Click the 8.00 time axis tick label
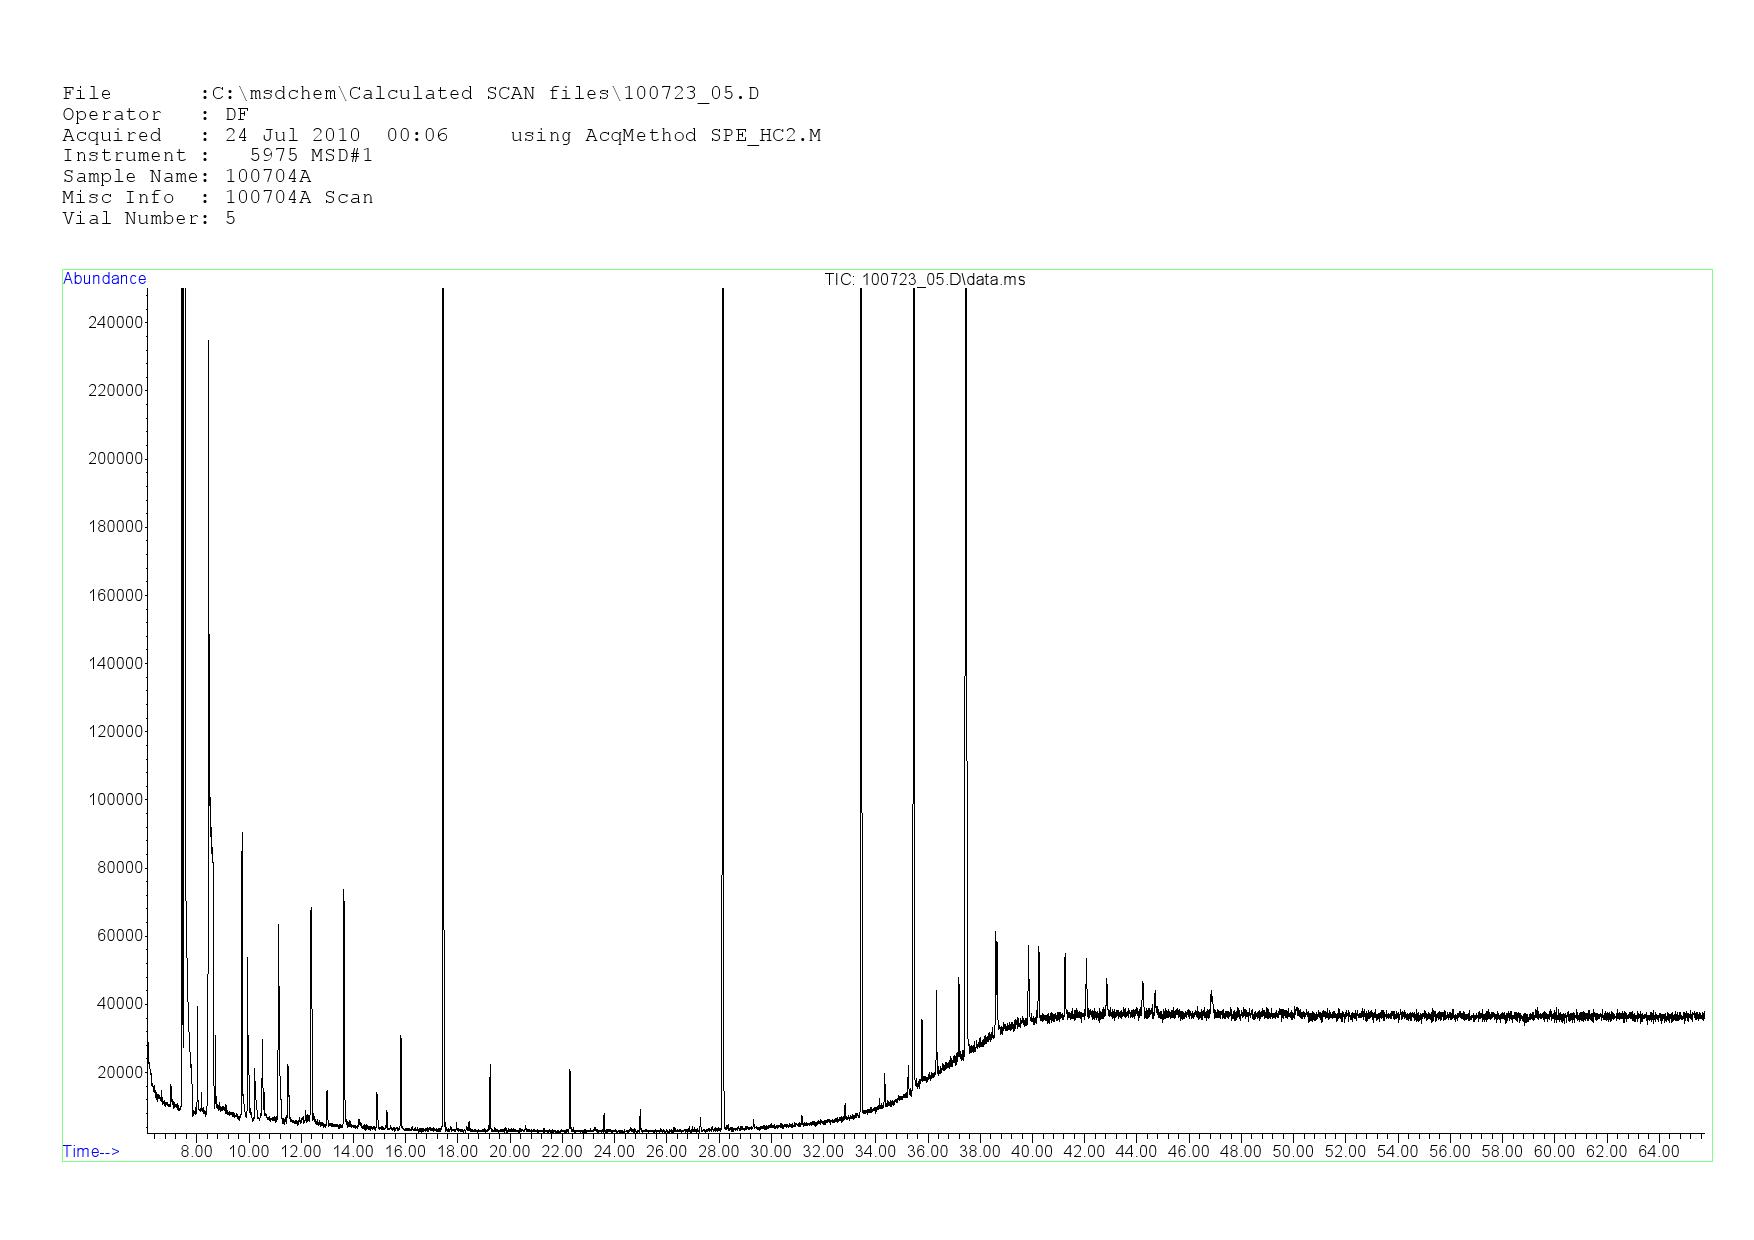This screenshot has height=1240, width=1754. 196,1152
